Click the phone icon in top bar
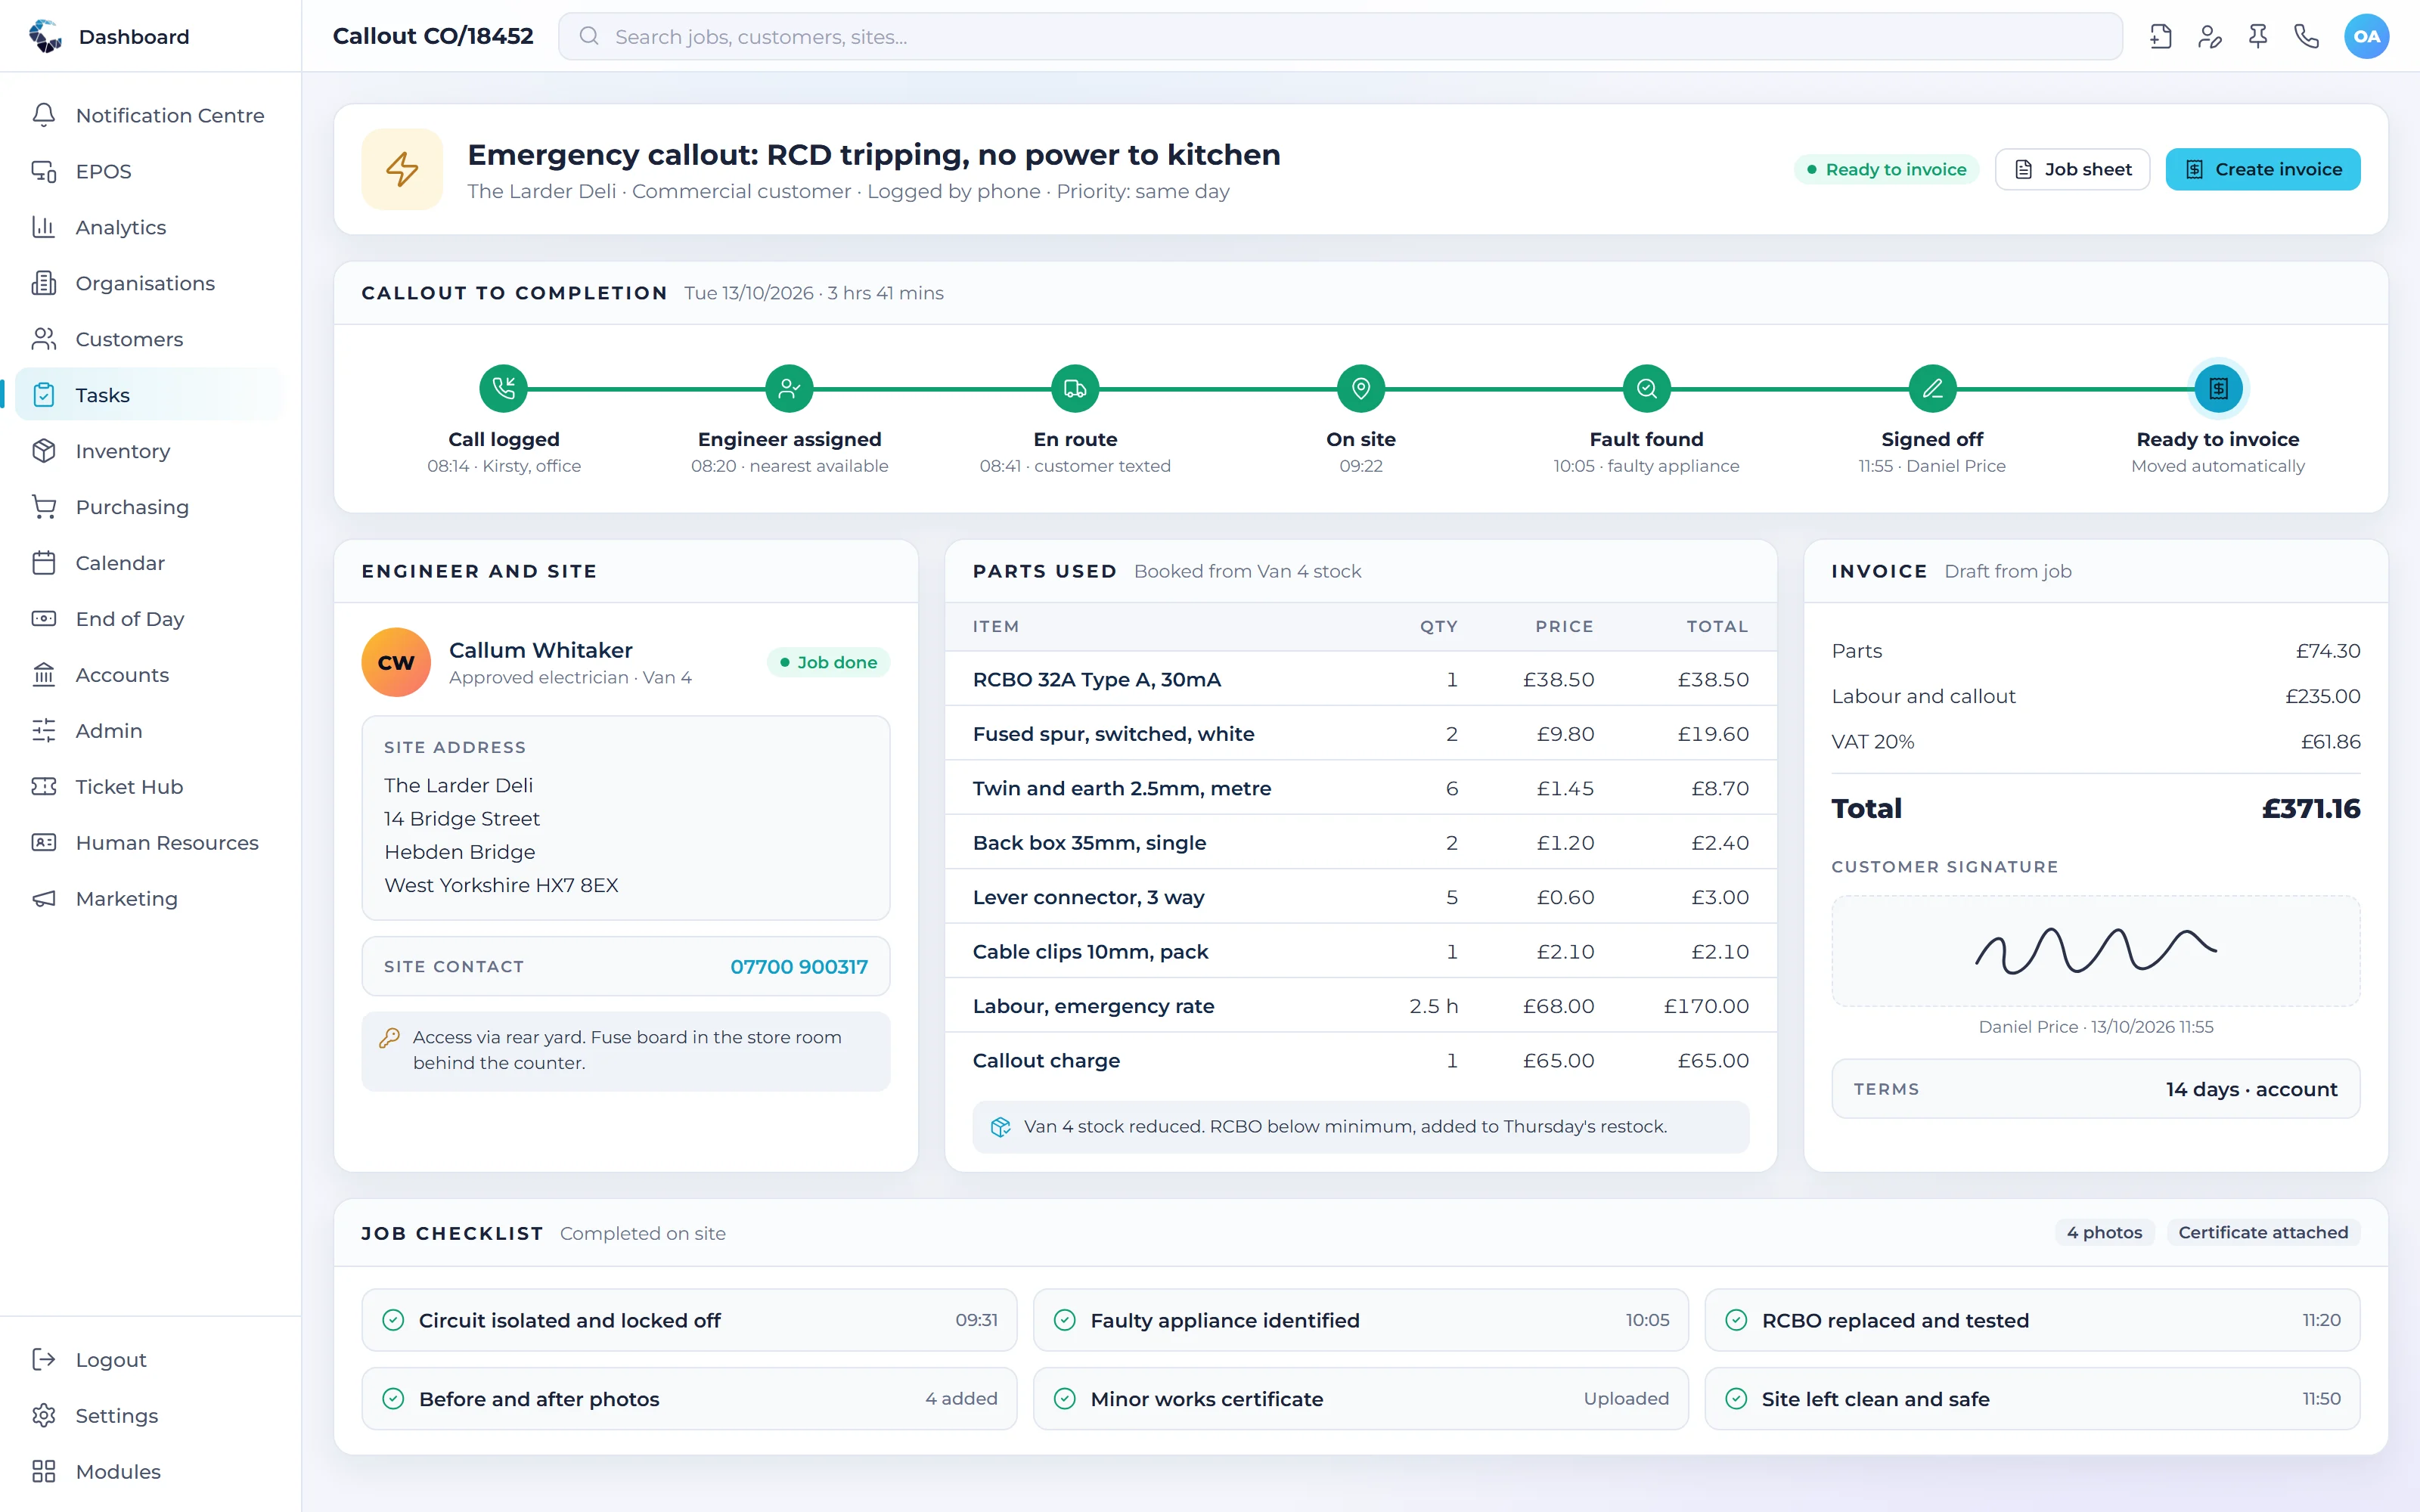 (x=2306, y=37)
